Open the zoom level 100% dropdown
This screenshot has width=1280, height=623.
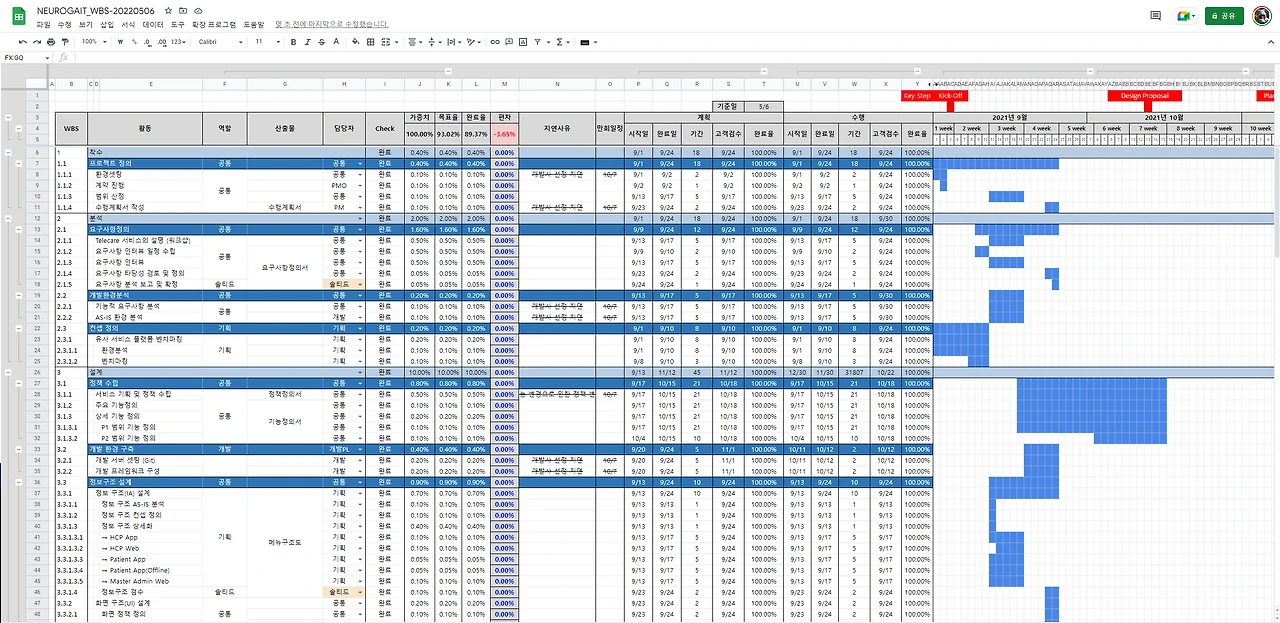click(x=95, y=42)
